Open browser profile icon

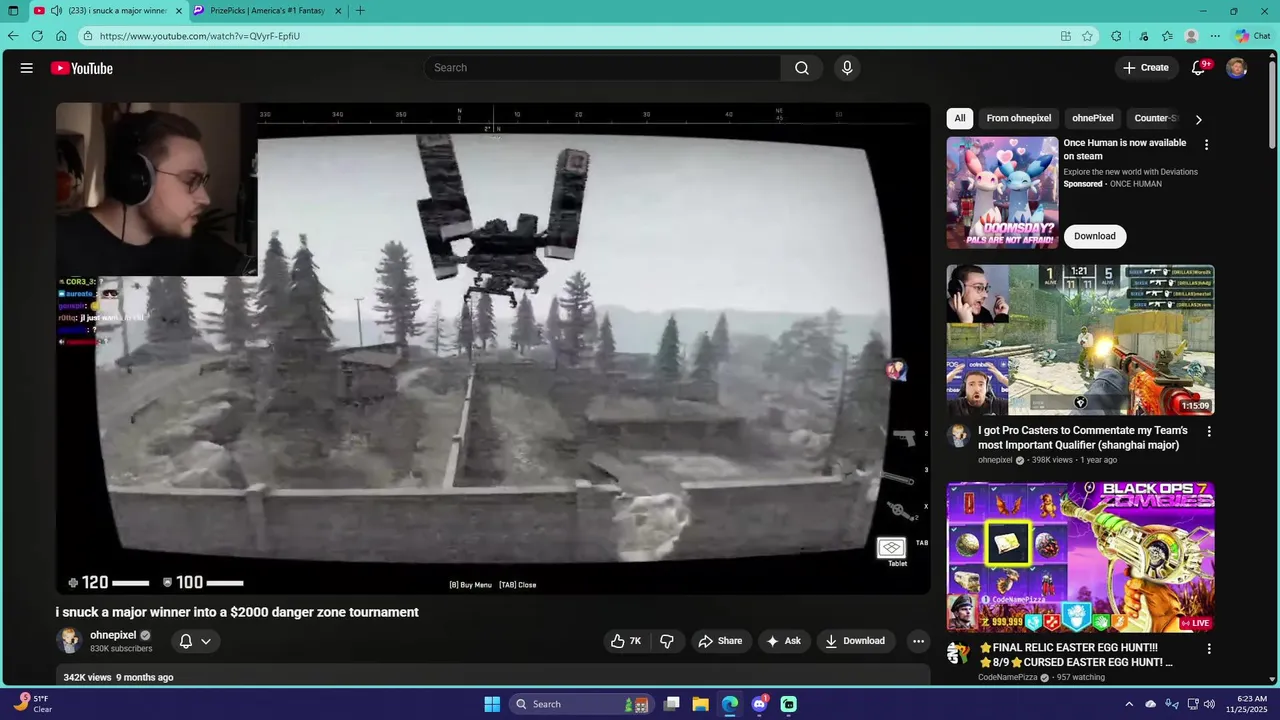pyautogui.click(x=1191, y=36)
